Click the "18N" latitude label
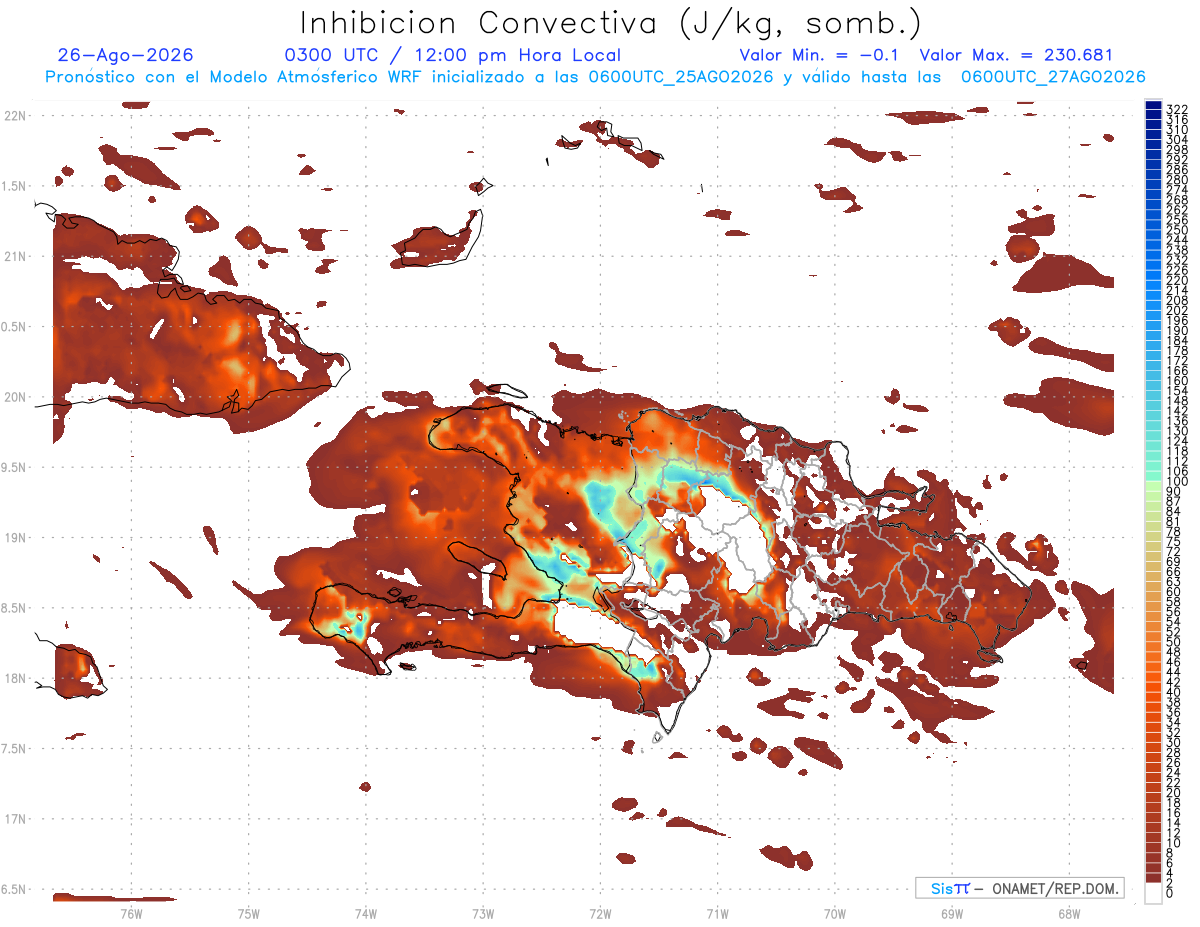 pyautogui.click(x=14, y=678)
